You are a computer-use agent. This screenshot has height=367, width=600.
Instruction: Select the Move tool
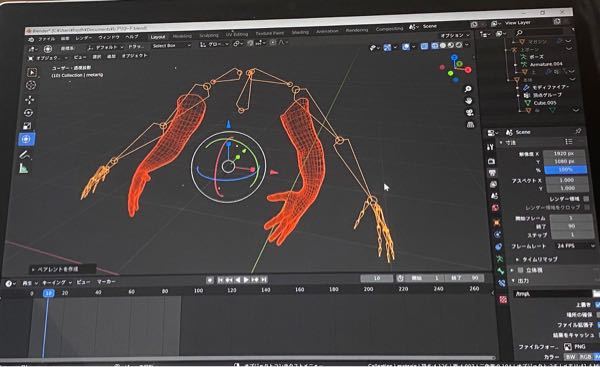pos(29,99)
